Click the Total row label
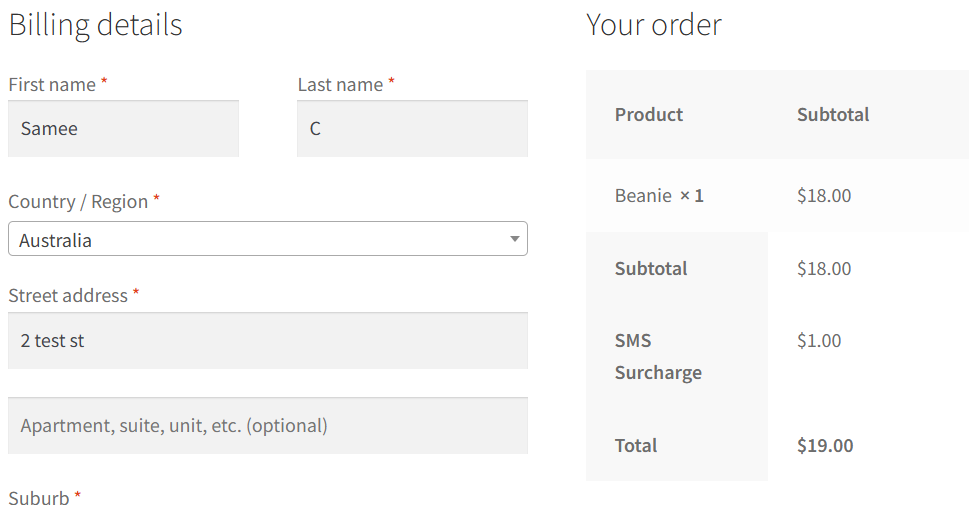Image resolution: width=969 pixels, height=505 pixels. click(636, 446)
